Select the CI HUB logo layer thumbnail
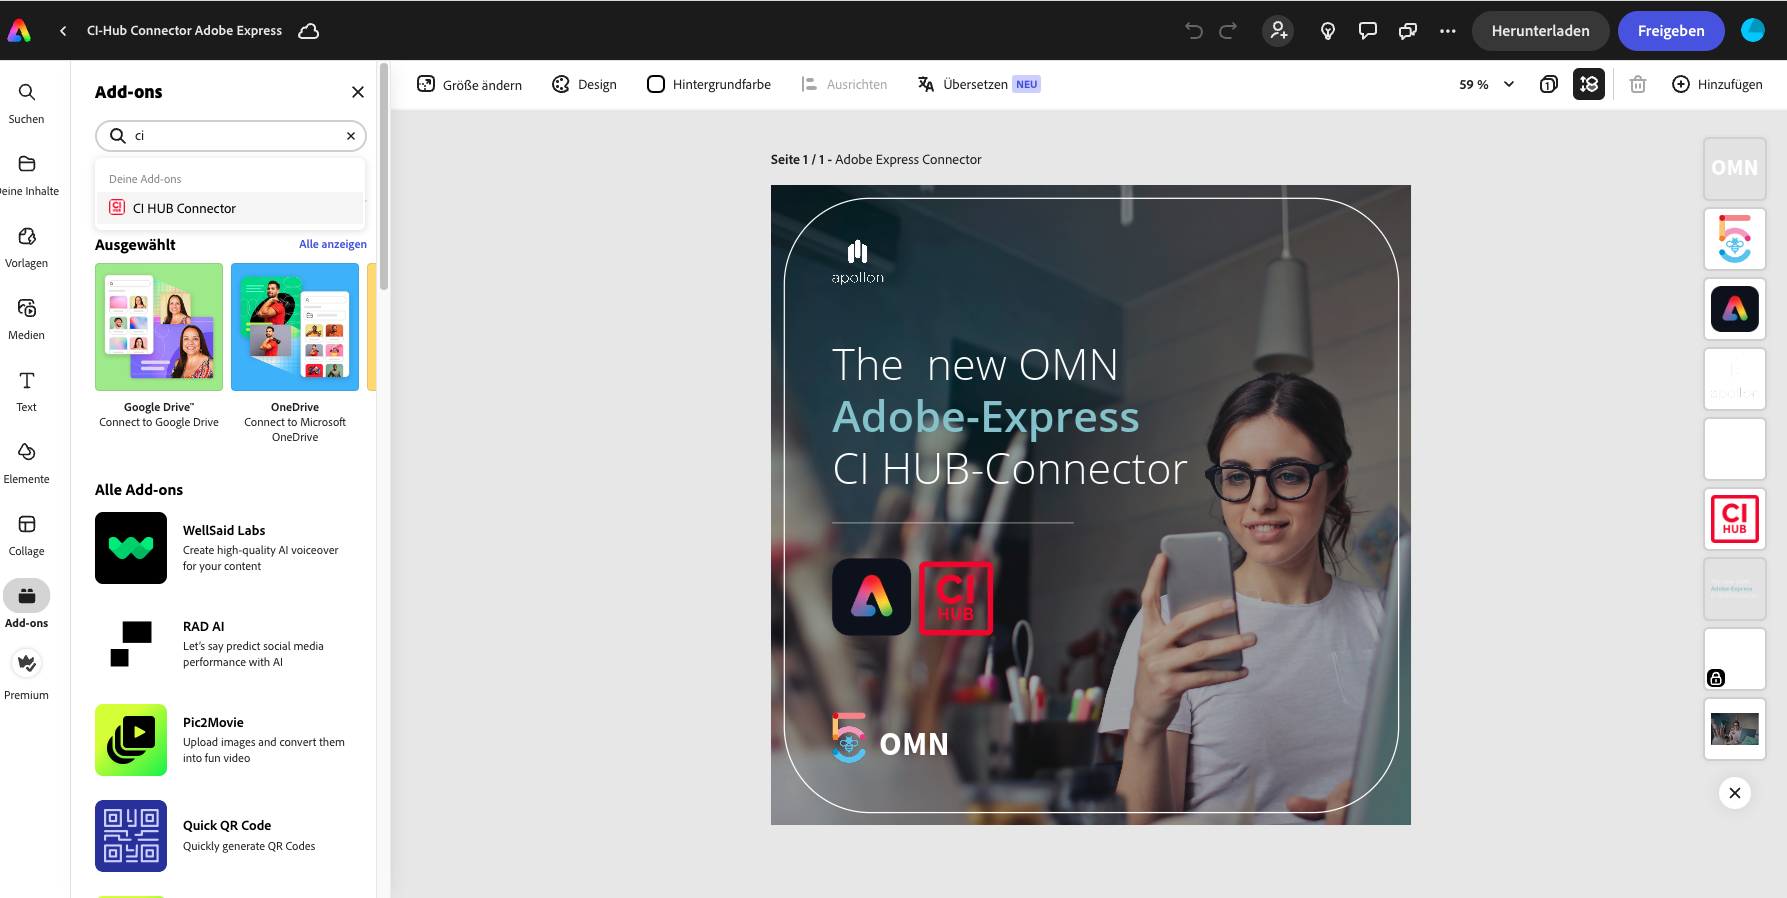The height and width of the screenshot is (898, 1787). [x=1735, y=519]
